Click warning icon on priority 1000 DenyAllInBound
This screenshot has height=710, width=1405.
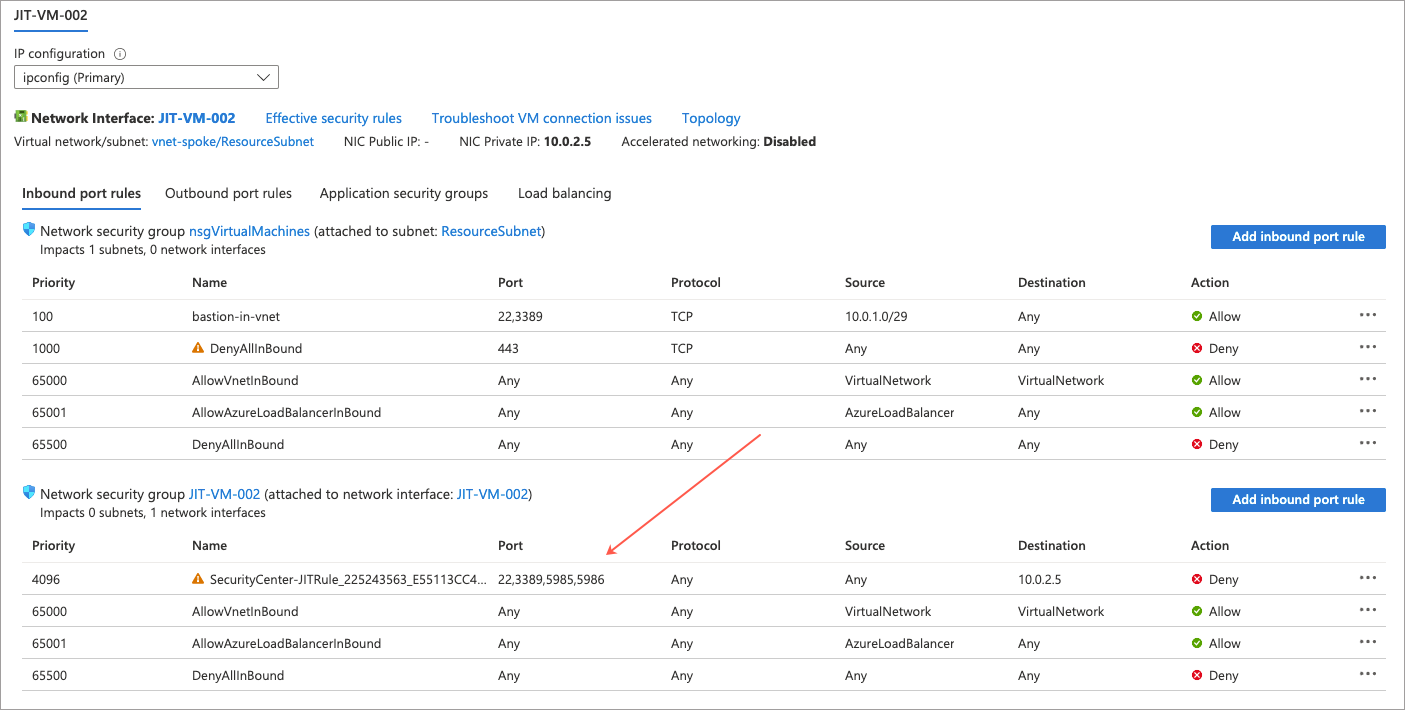click(x=198, y=348)
